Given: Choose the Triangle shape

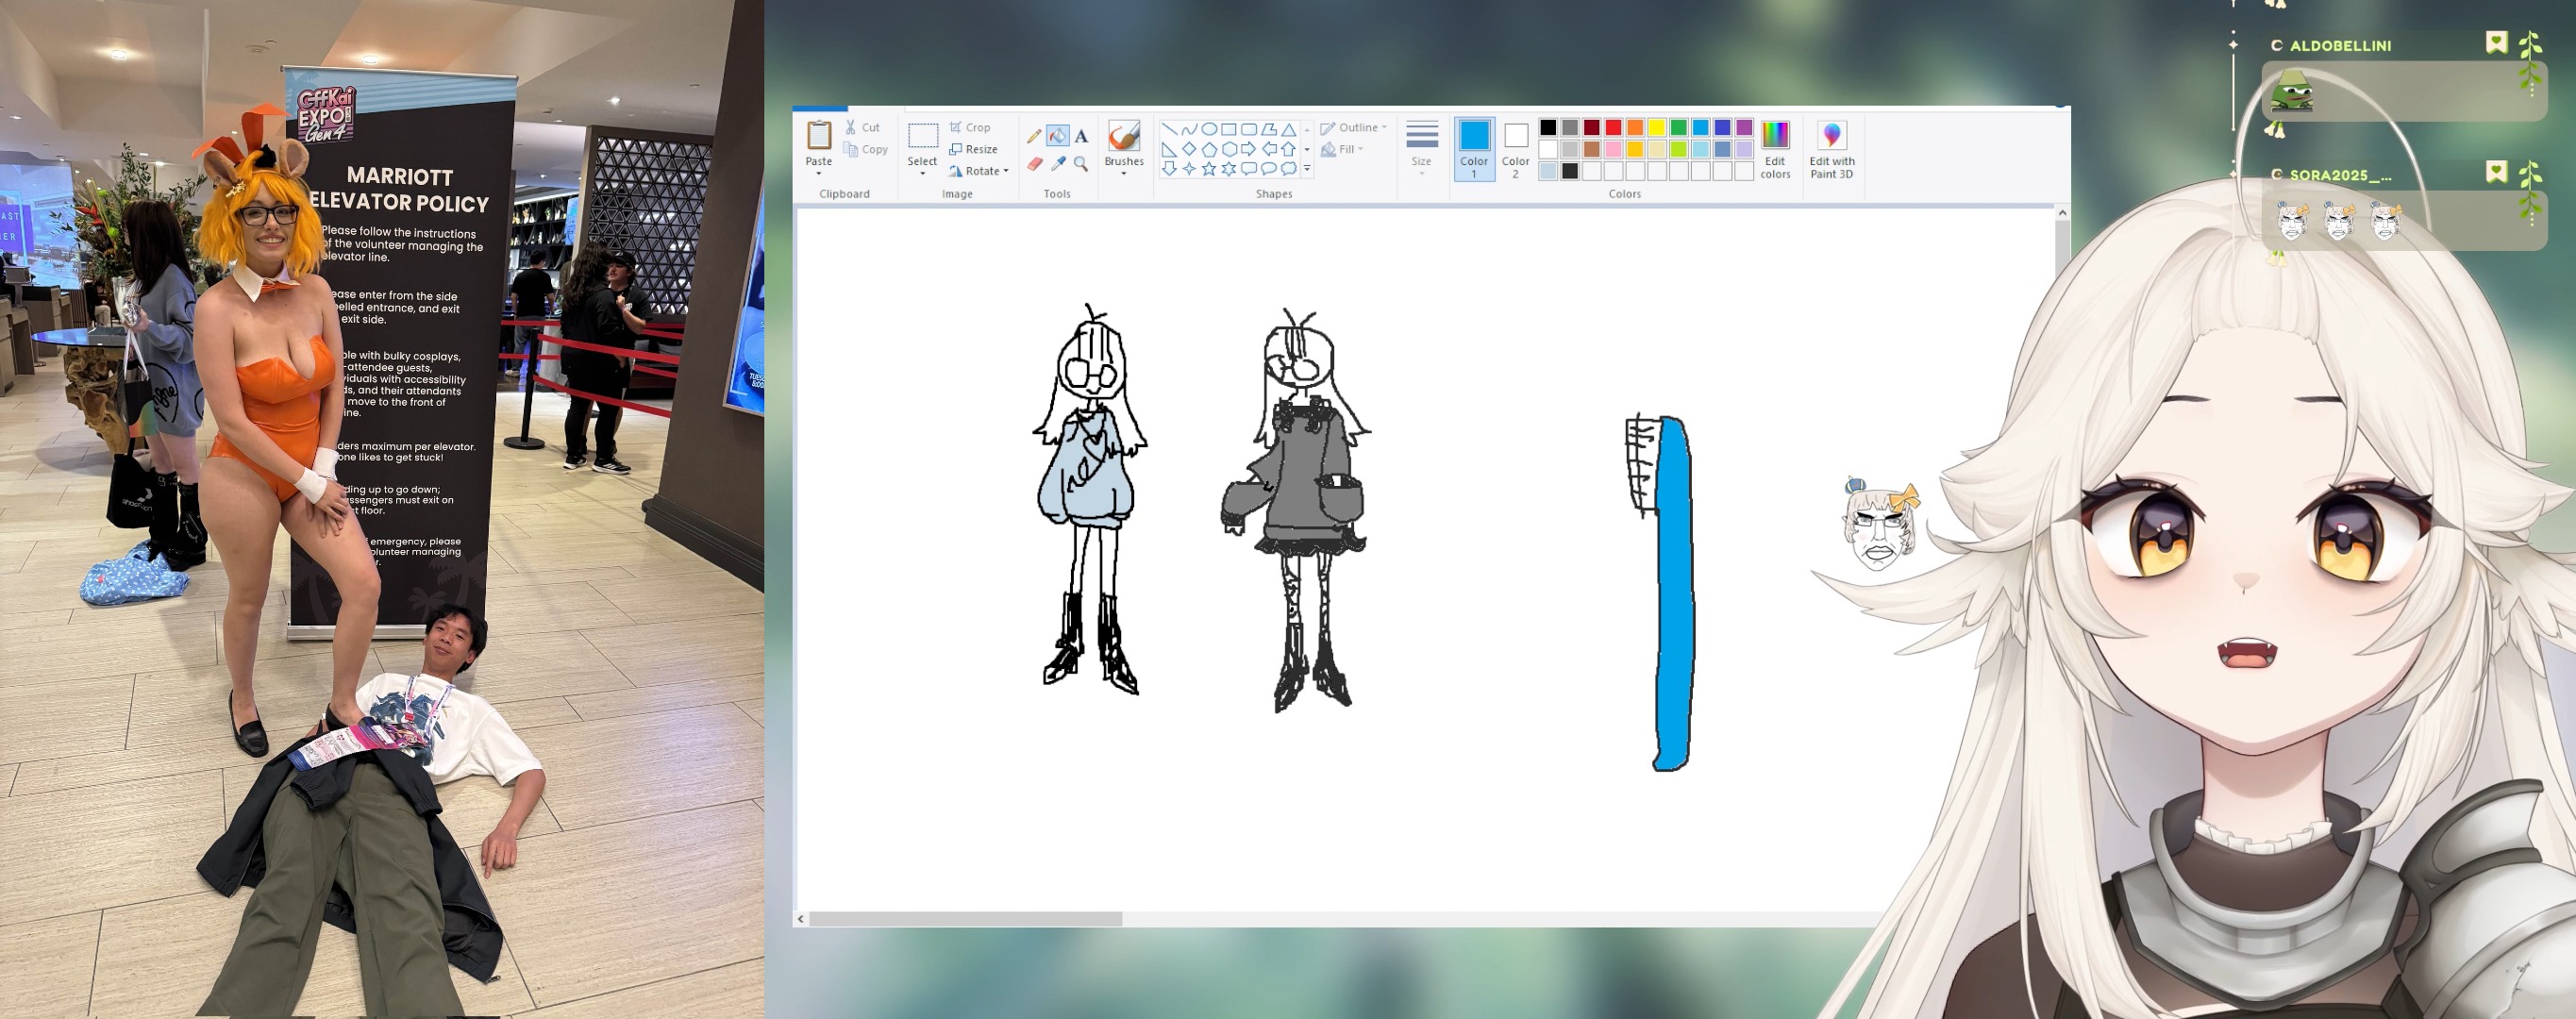Looking at the screenshot, I should [1288, 129].
